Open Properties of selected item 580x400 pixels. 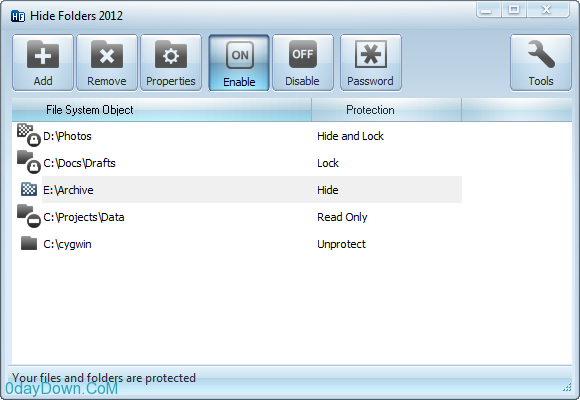(x=171, y=63)
